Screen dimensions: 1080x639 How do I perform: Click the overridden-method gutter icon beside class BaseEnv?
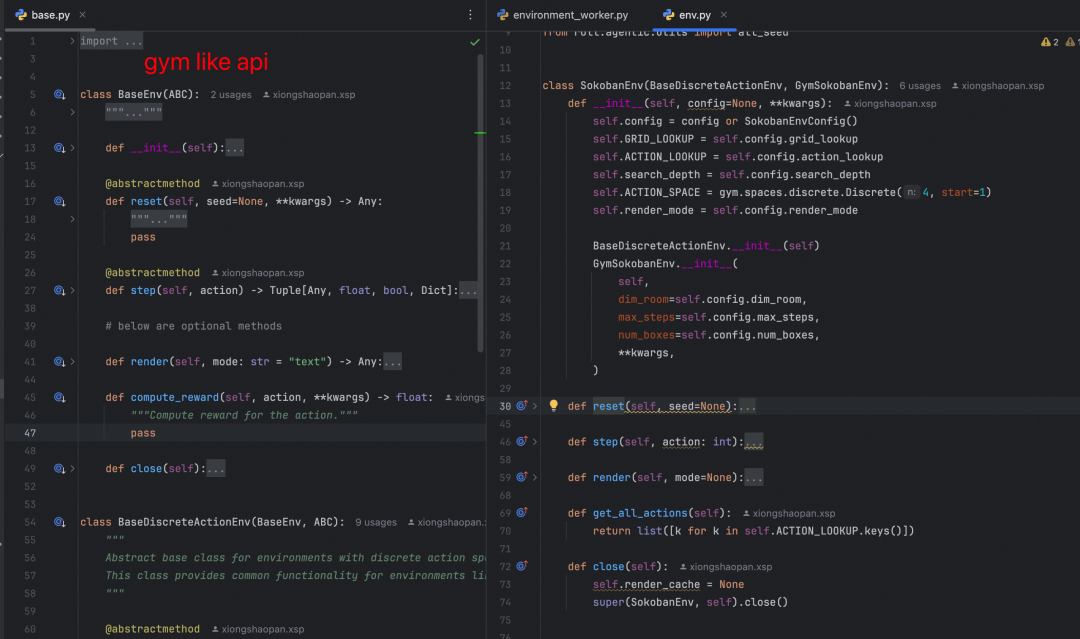click(x=59, y=95)
